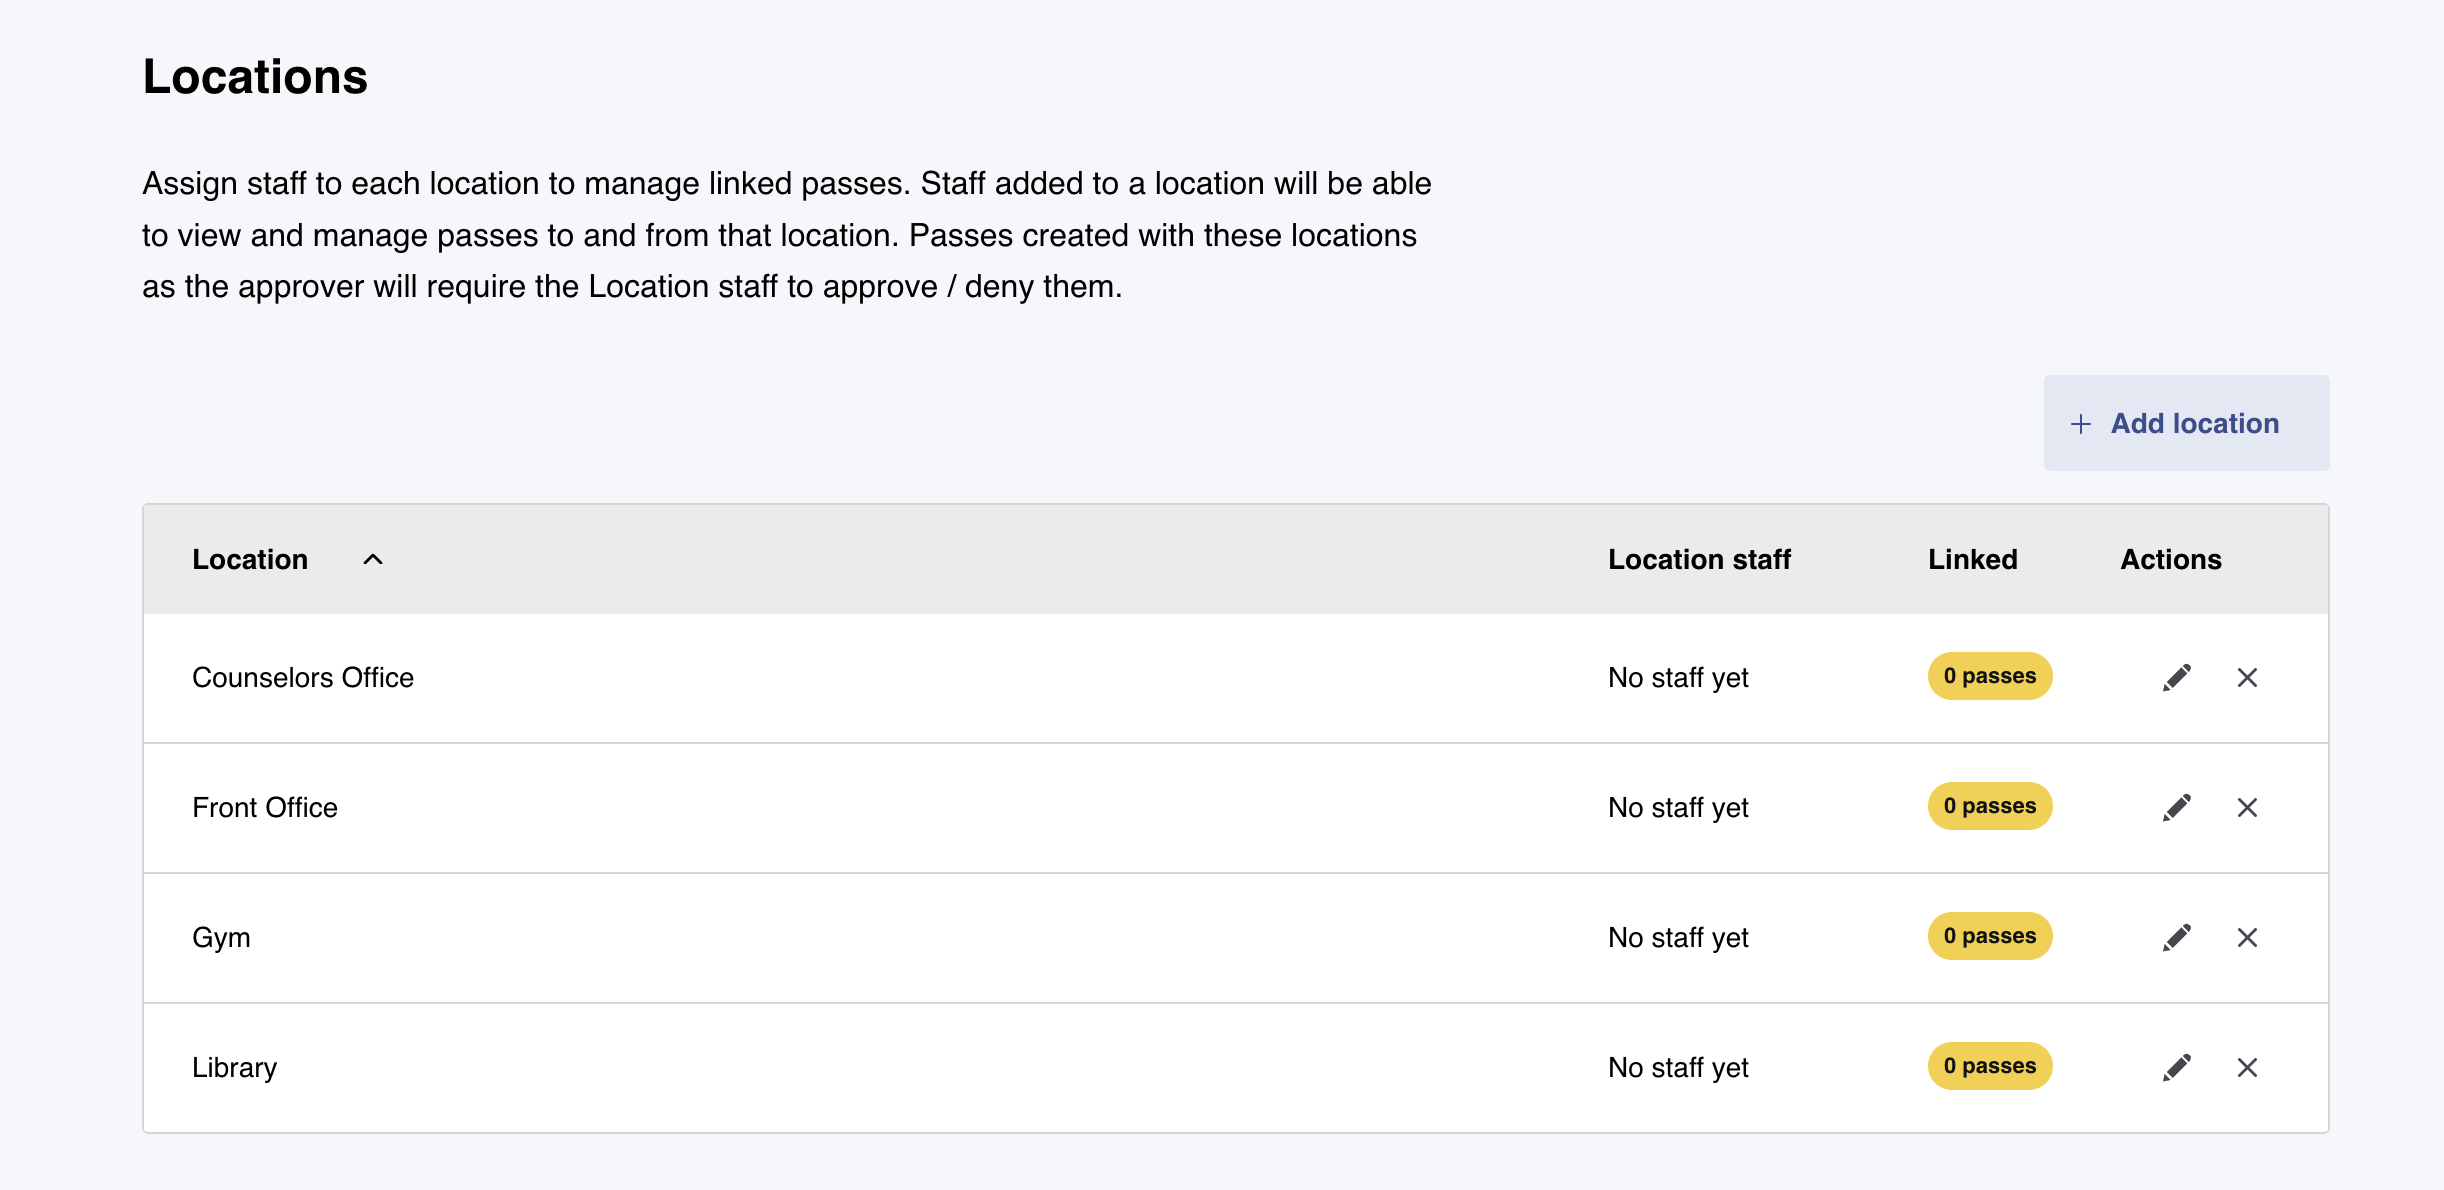
Task: Select the Location column header
Action: (x=250, y=559)
